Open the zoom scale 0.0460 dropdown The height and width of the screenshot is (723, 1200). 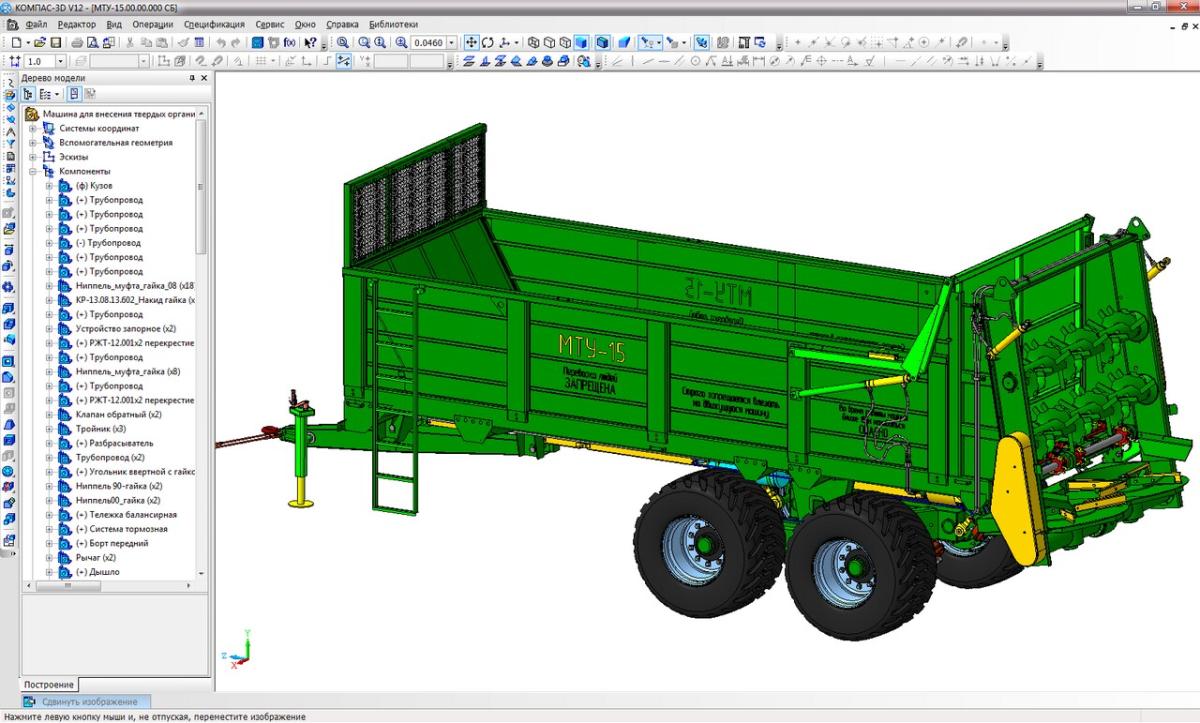tap(451, 43)
